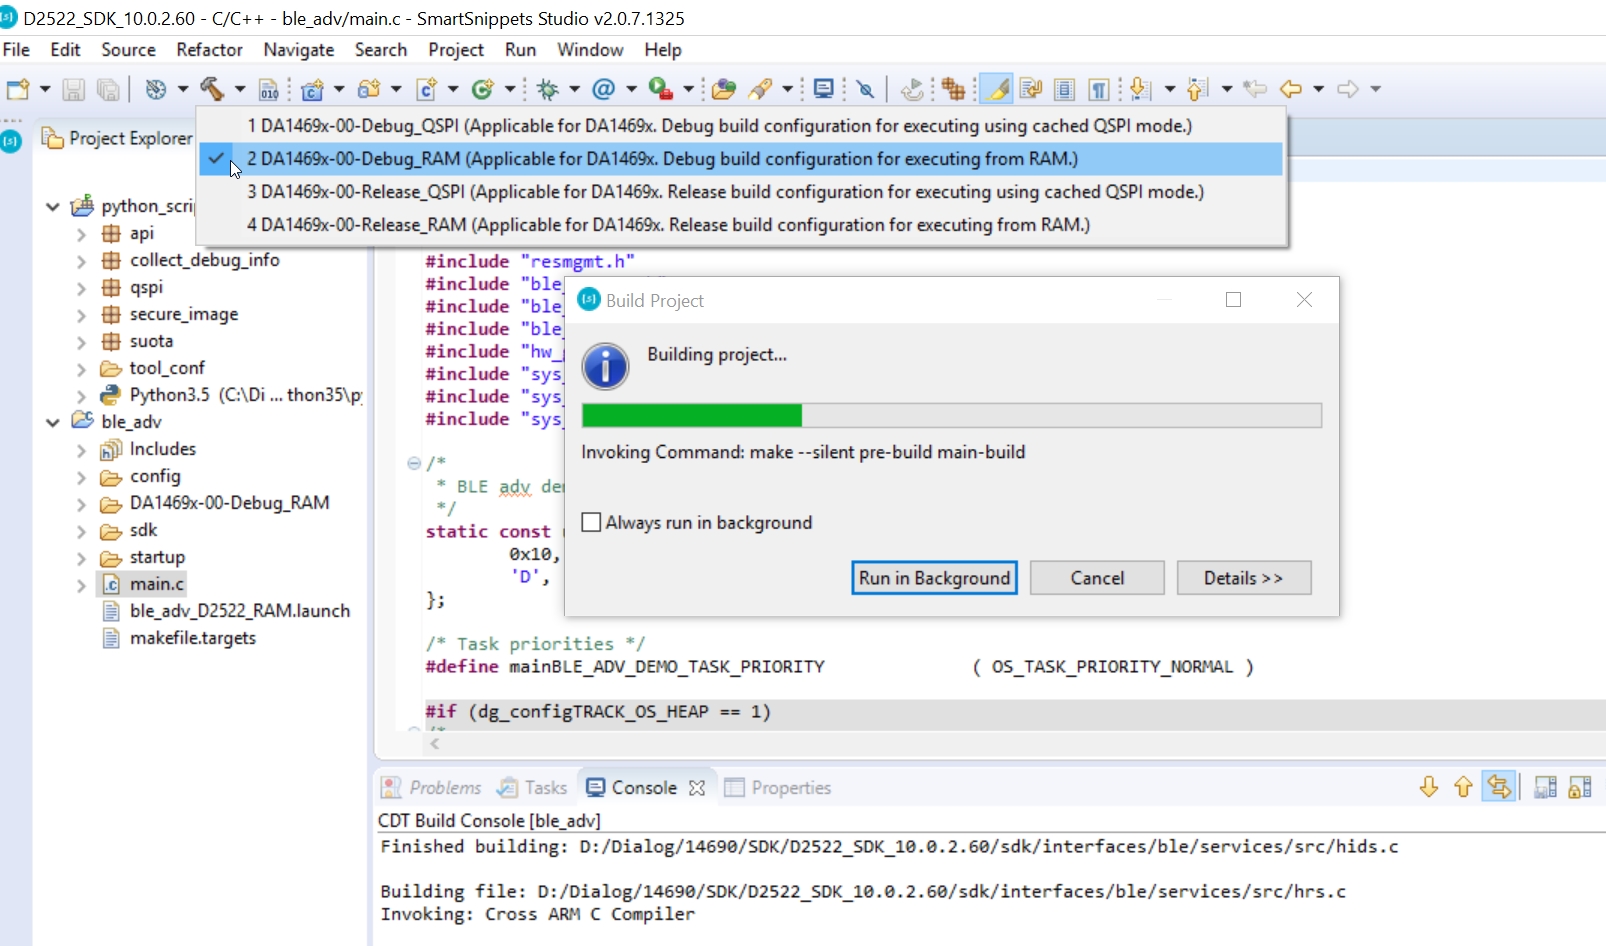Open dropdown arrow next to Debug bug
The height and width of the screenshot is (946, 1606).
(x=574, y=89)
